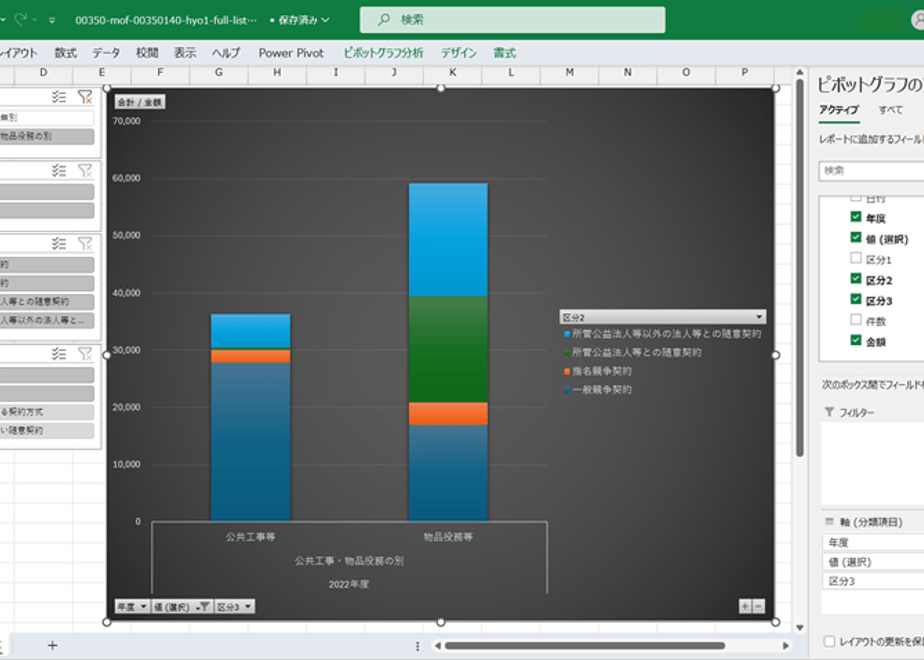Screen dimensions: 924x660
Task: Select column header K
Action: pos(453,72)
